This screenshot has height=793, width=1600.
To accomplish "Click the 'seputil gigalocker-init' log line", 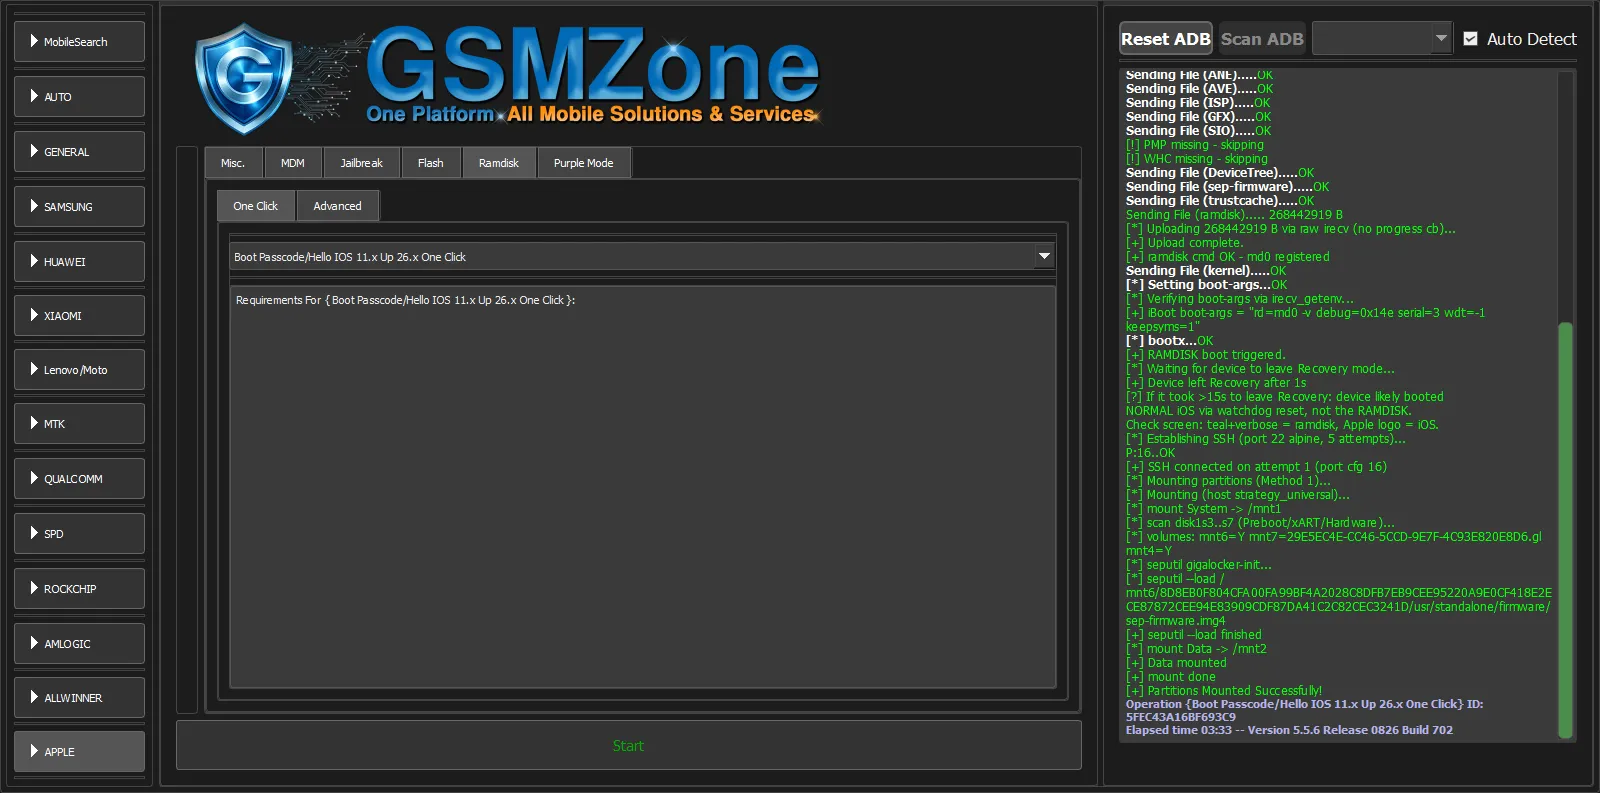I will [1199, 565].
